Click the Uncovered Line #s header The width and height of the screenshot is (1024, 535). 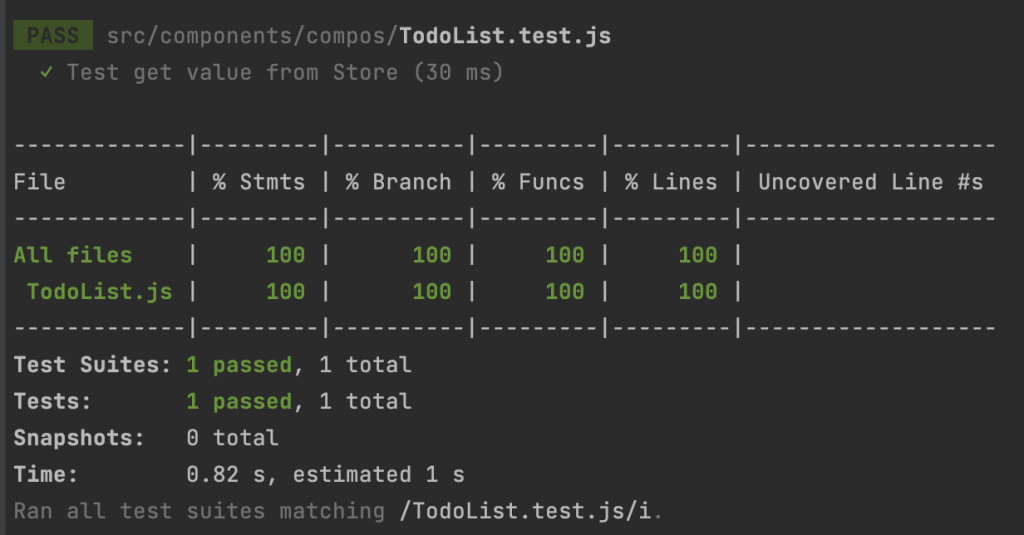871,182
